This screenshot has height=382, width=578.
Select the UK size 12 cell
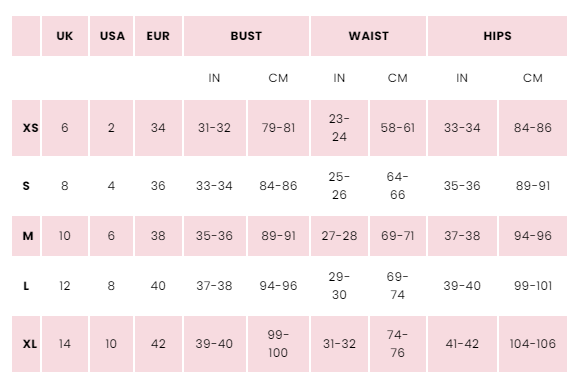click(x=65, y=286)
